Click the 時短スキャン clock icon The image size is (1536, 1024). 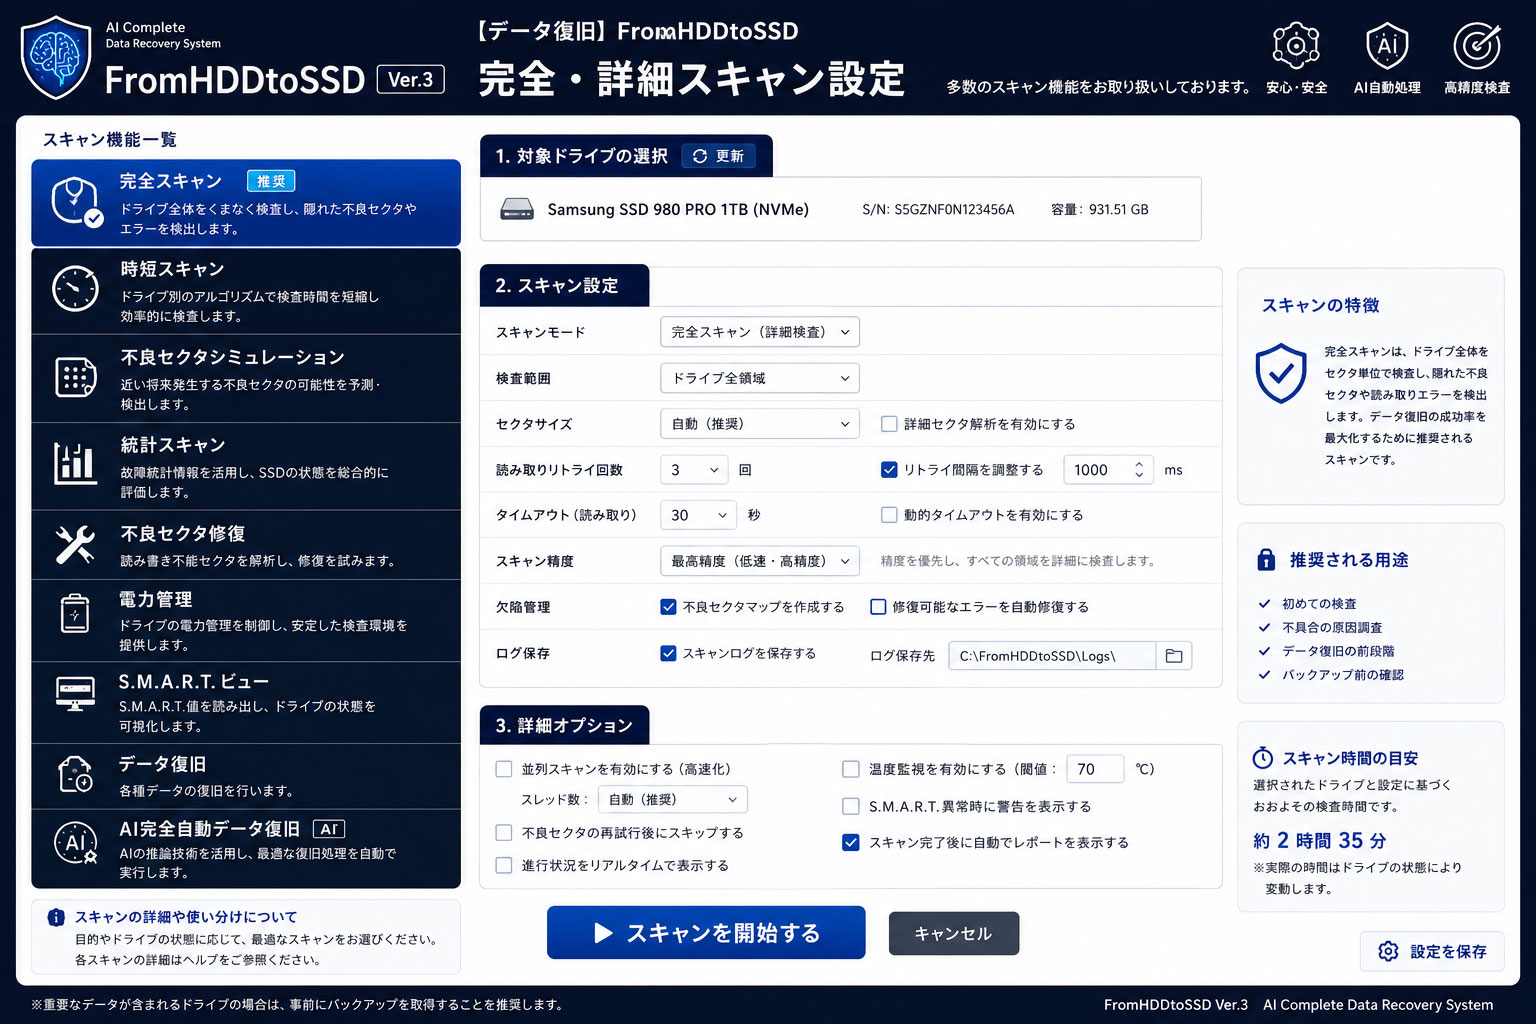click(75, 289)
